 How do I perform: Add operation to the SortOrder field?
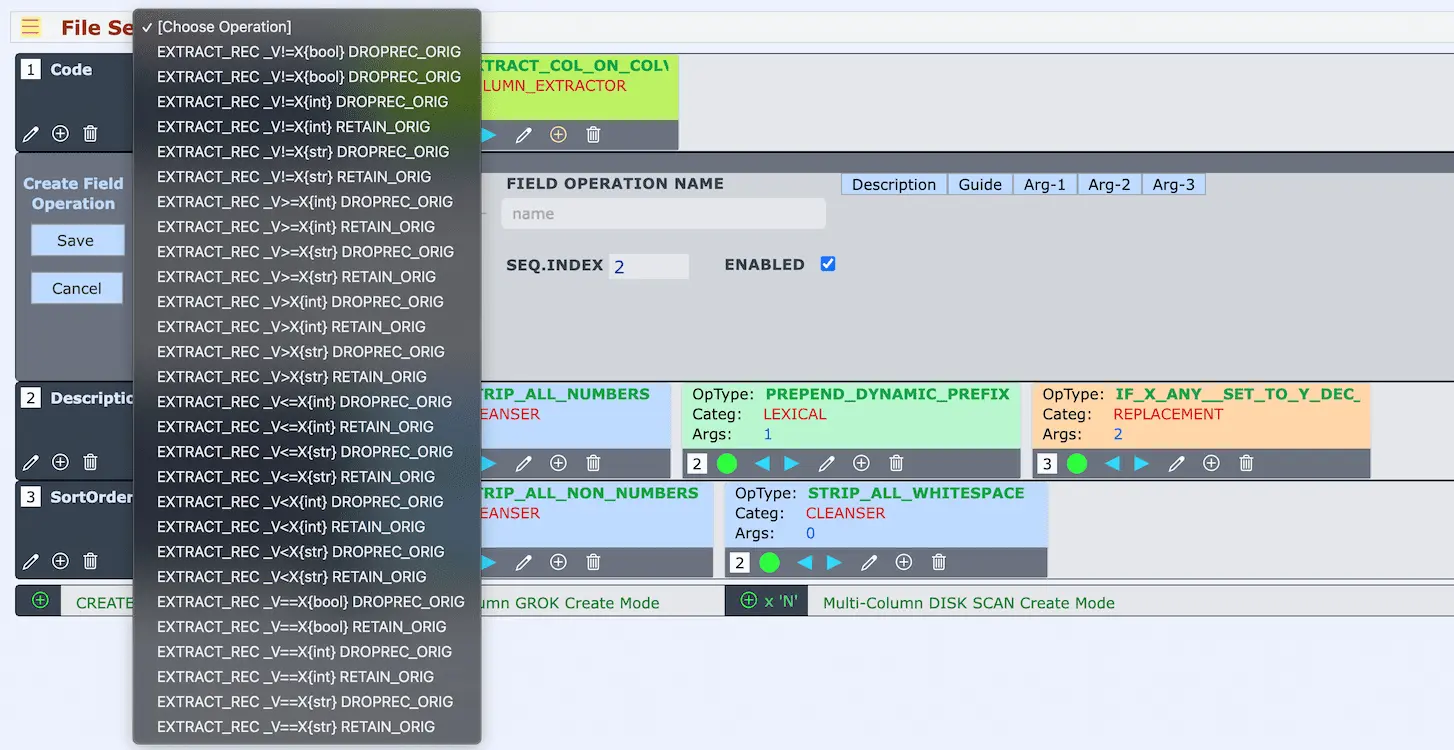[x=60, y=561]
